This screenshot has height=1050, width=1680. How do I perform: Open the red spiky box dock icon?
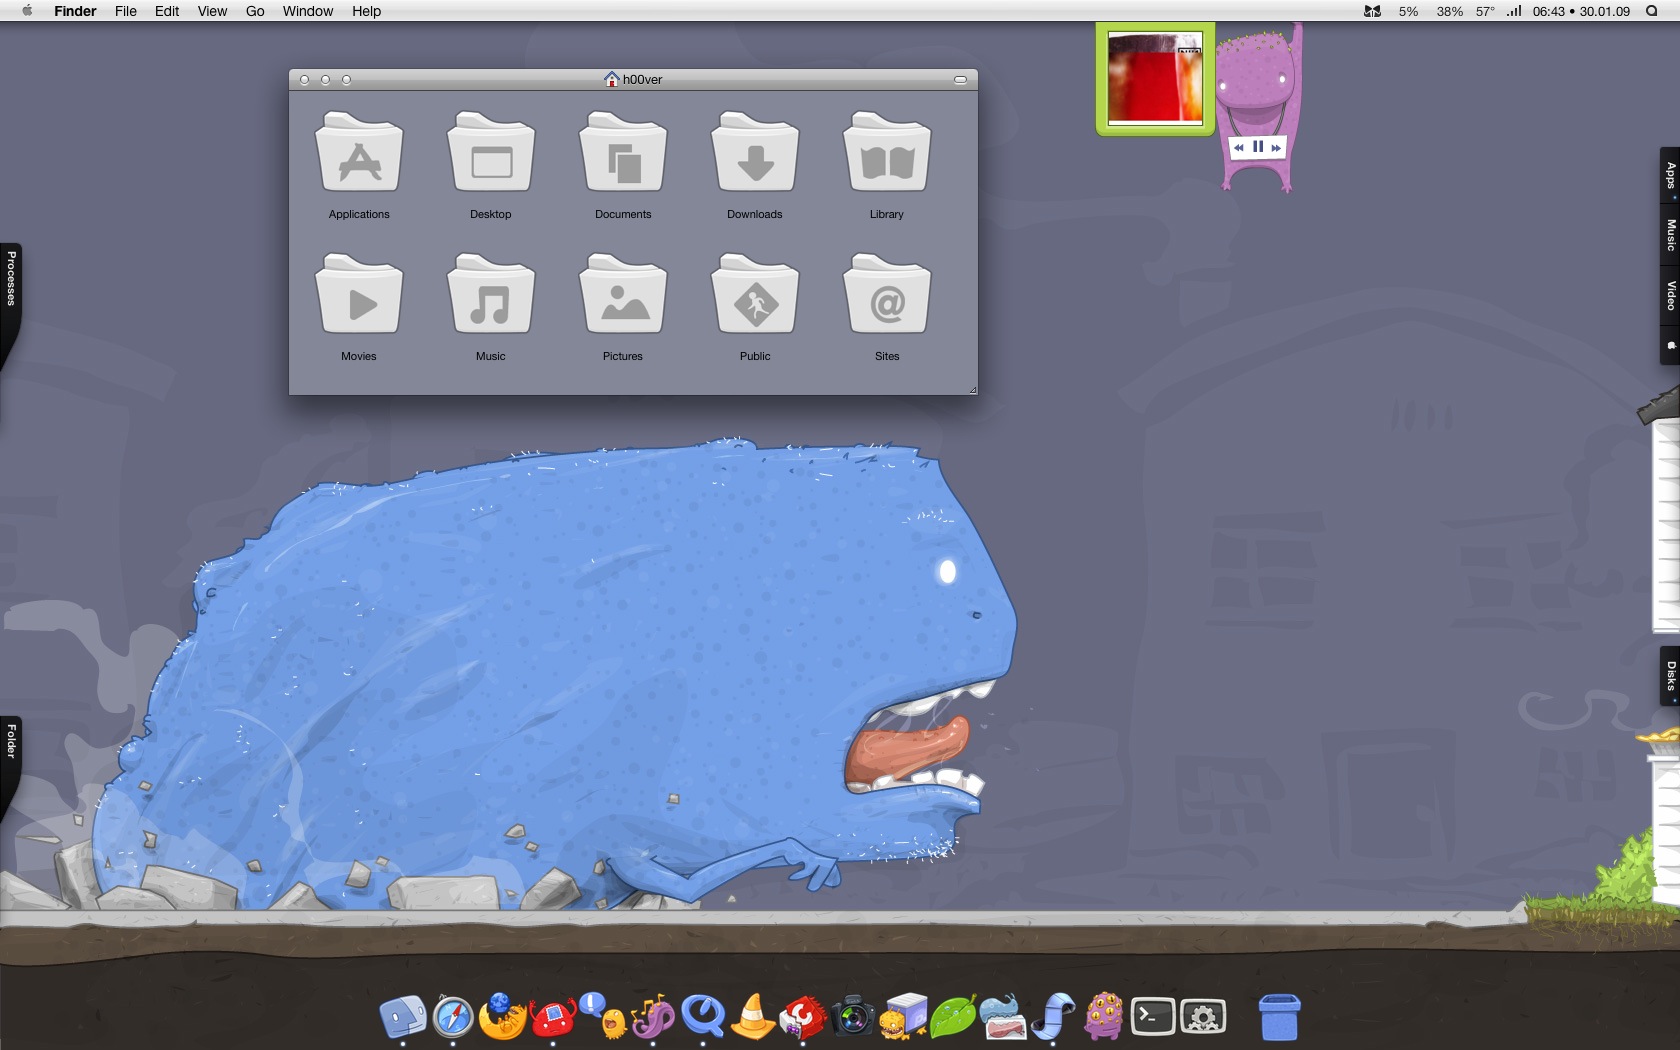[x=803, y=1018]
